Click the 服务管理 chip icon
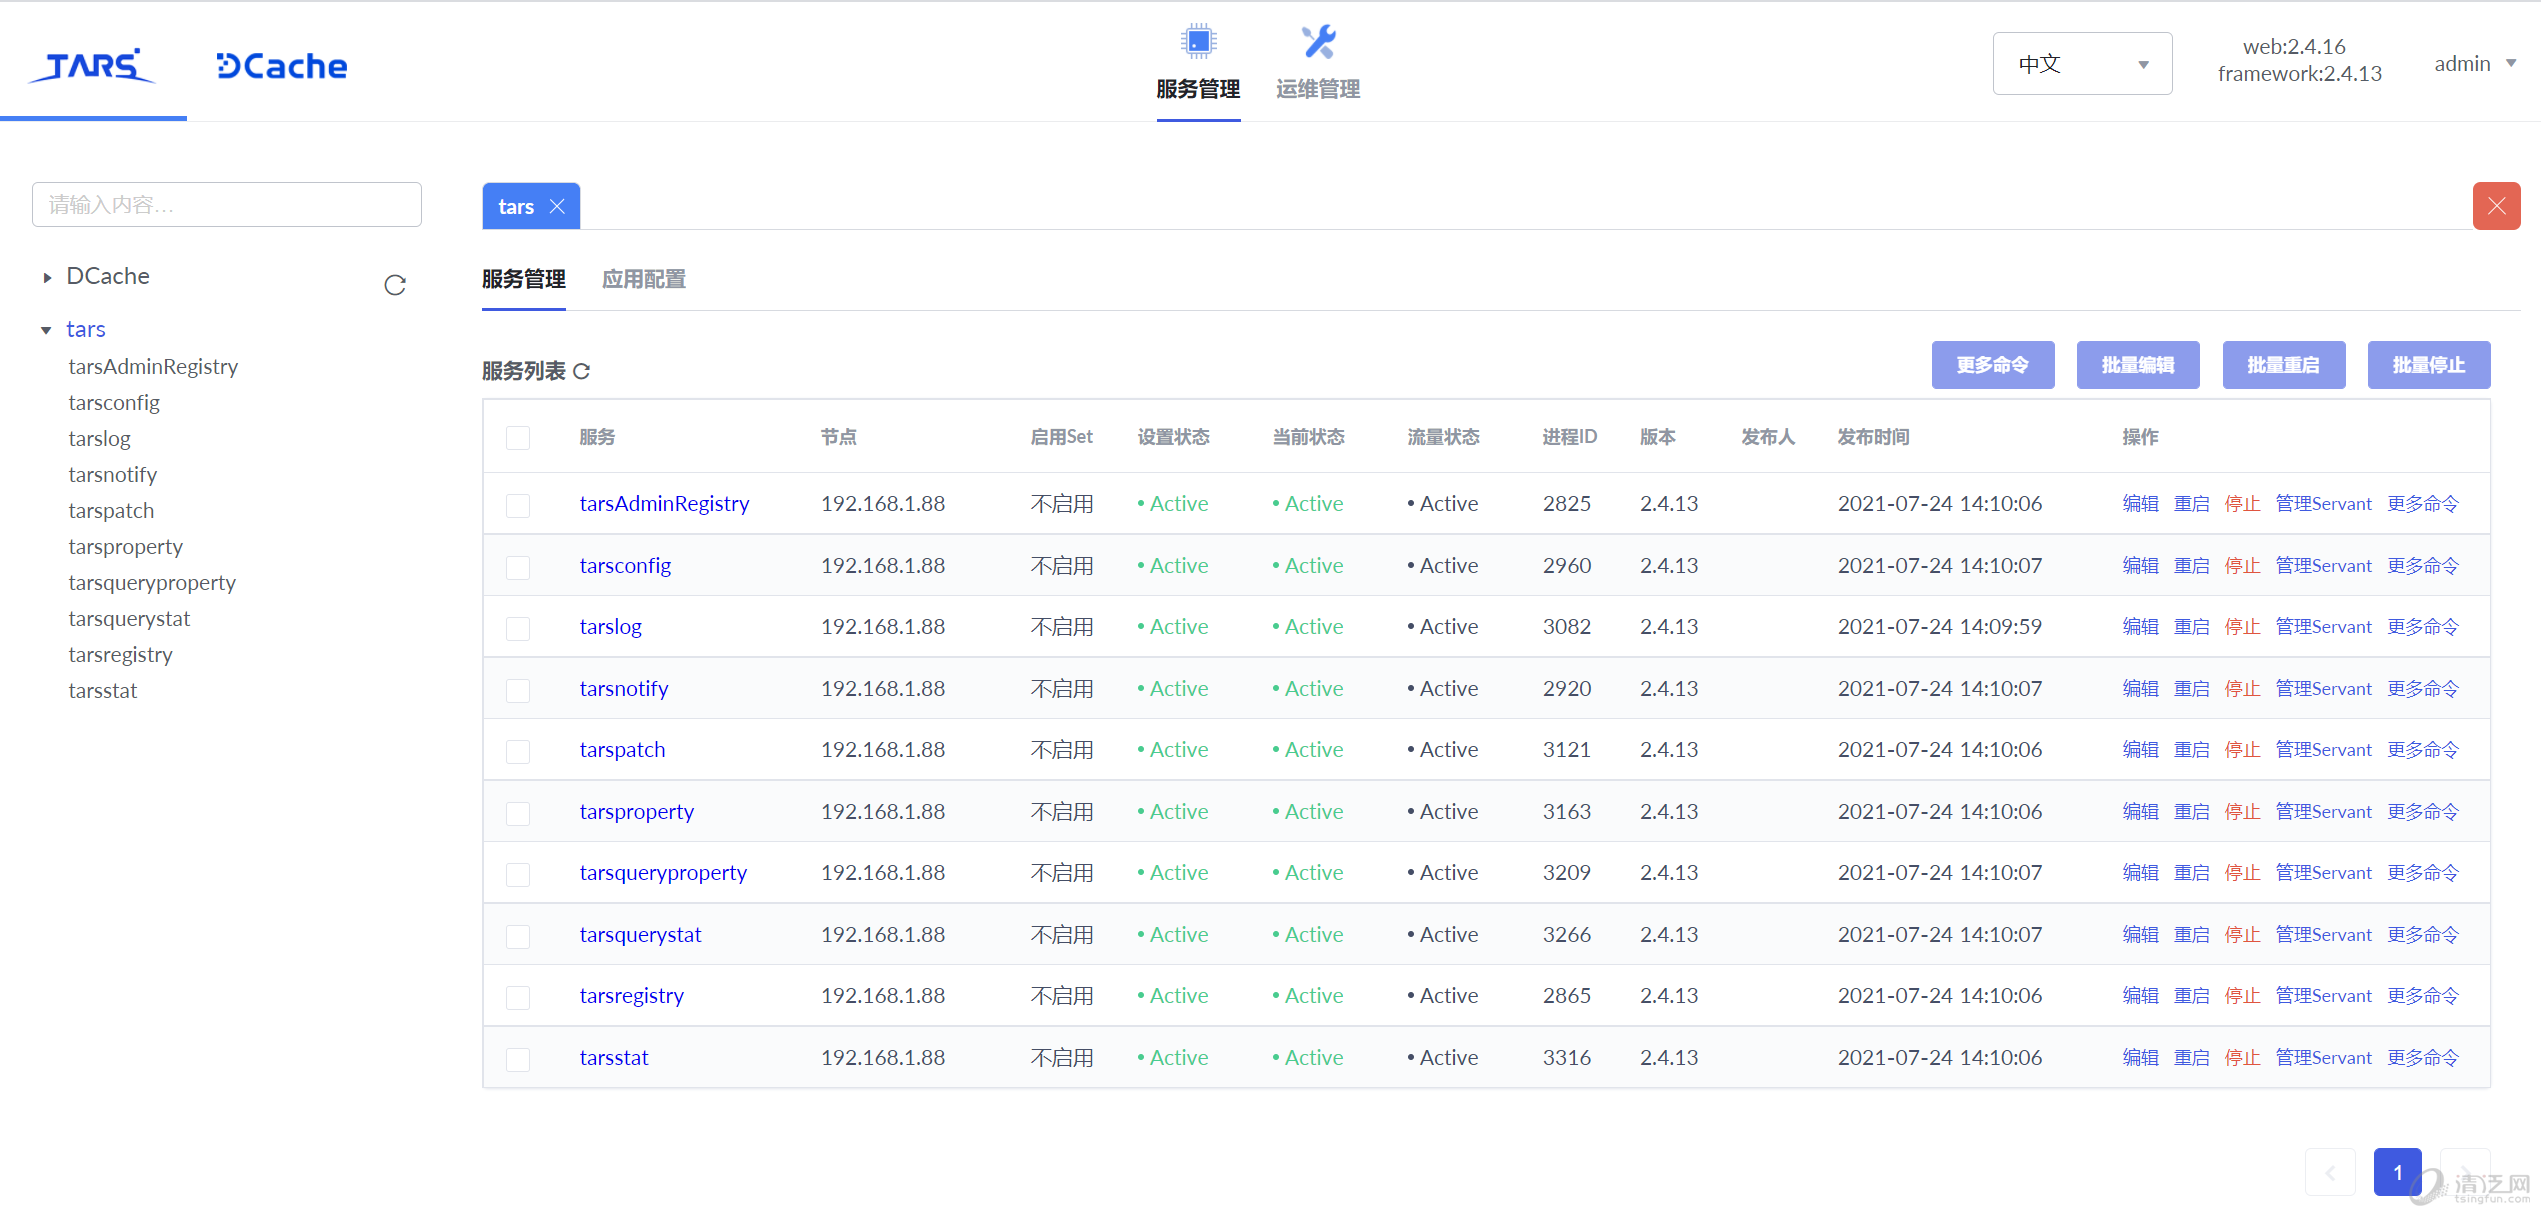The height and width of the screenshot is (1213, 2541). pos(1197,42)
